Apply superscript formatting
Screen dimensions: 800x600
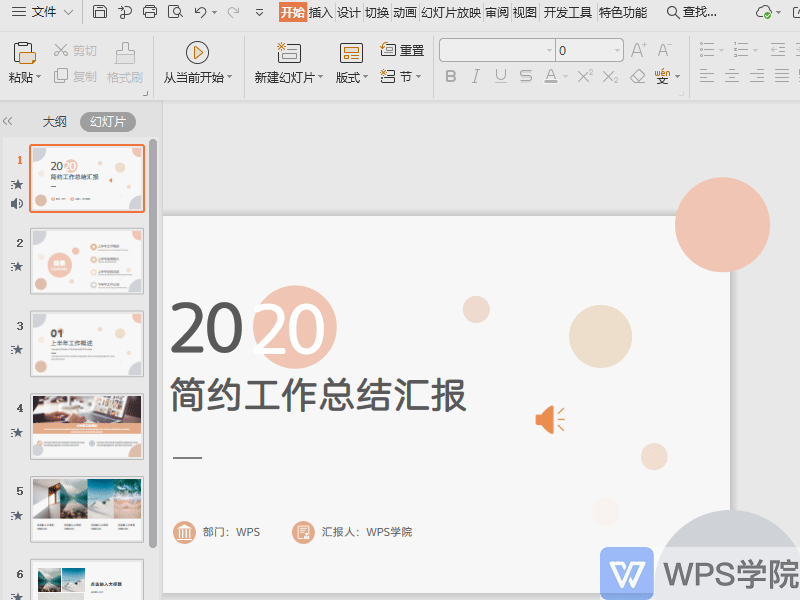click(x=584, y=76)
